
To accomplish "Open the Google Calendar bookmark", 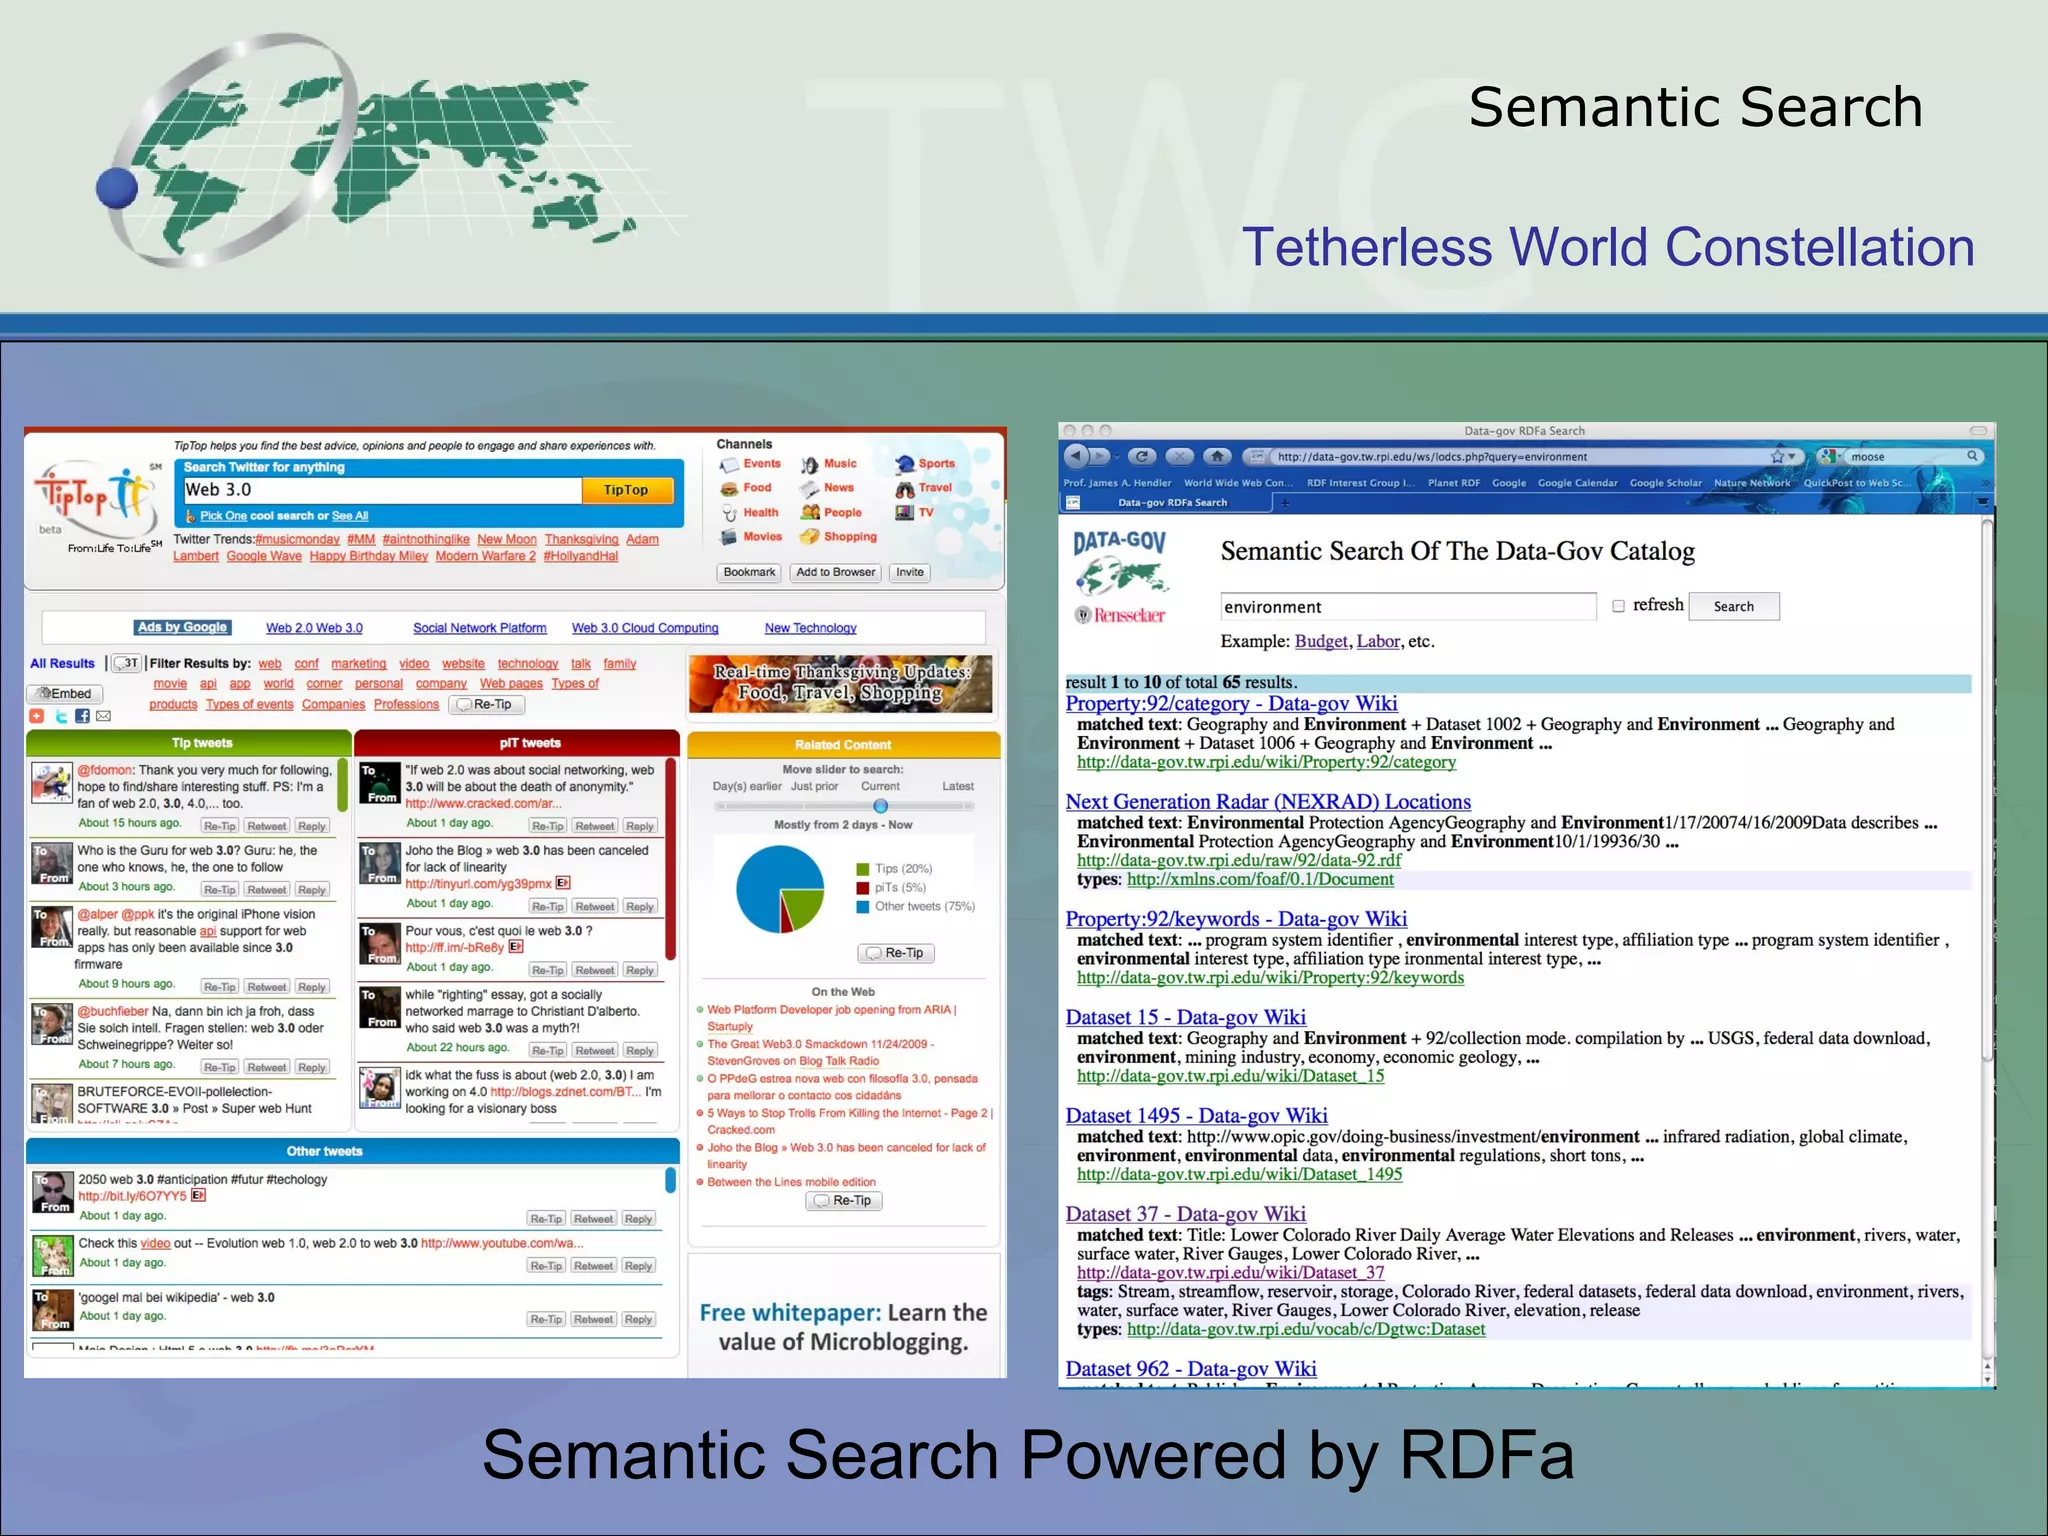I will 1577,483.
